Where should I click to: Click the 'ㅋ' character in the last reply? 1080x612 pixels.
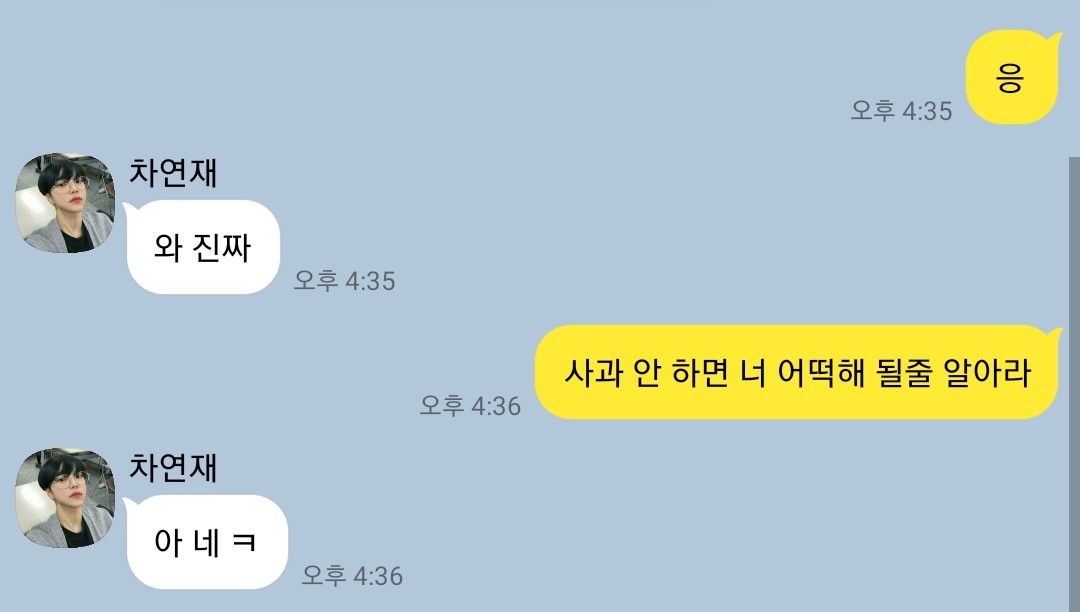point(245,542)
